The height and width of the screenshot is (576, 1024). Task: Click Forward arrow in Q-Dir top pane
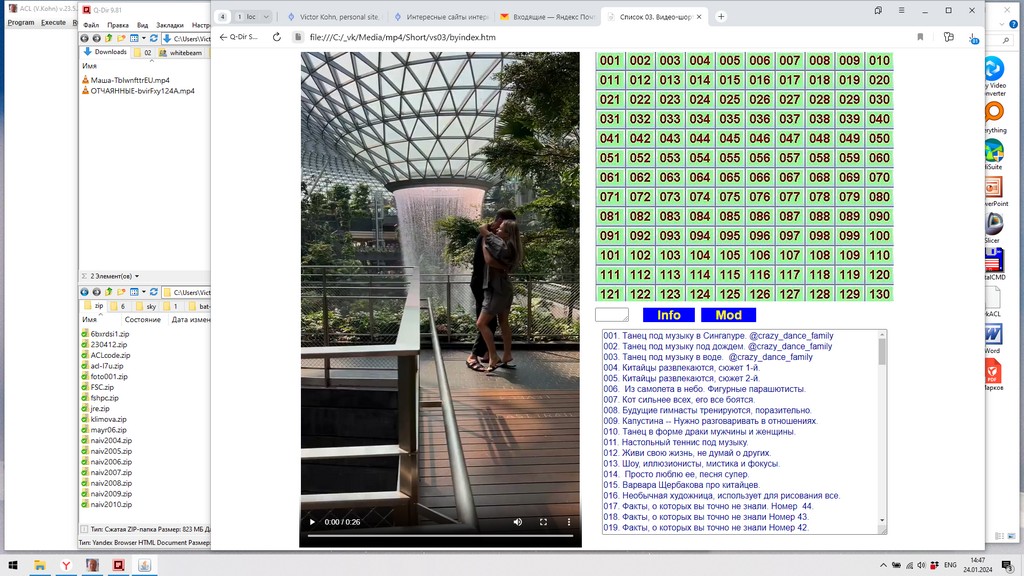(x=96, y=39)
